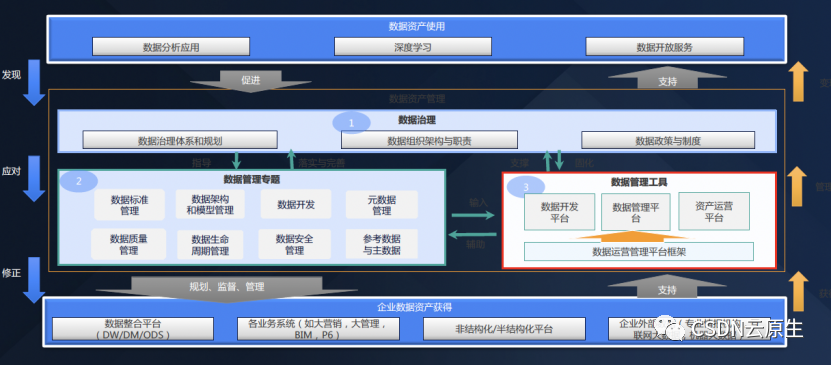Screen dimensions: 831x365
Task: Open the 数据治理体系和规划 box
Action: [x=180, y=140]
